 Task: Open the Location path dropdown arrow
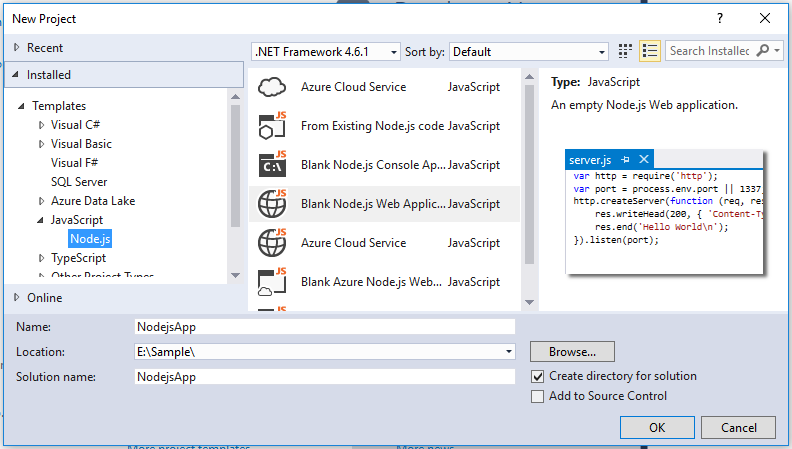click(x=509, y=352)
